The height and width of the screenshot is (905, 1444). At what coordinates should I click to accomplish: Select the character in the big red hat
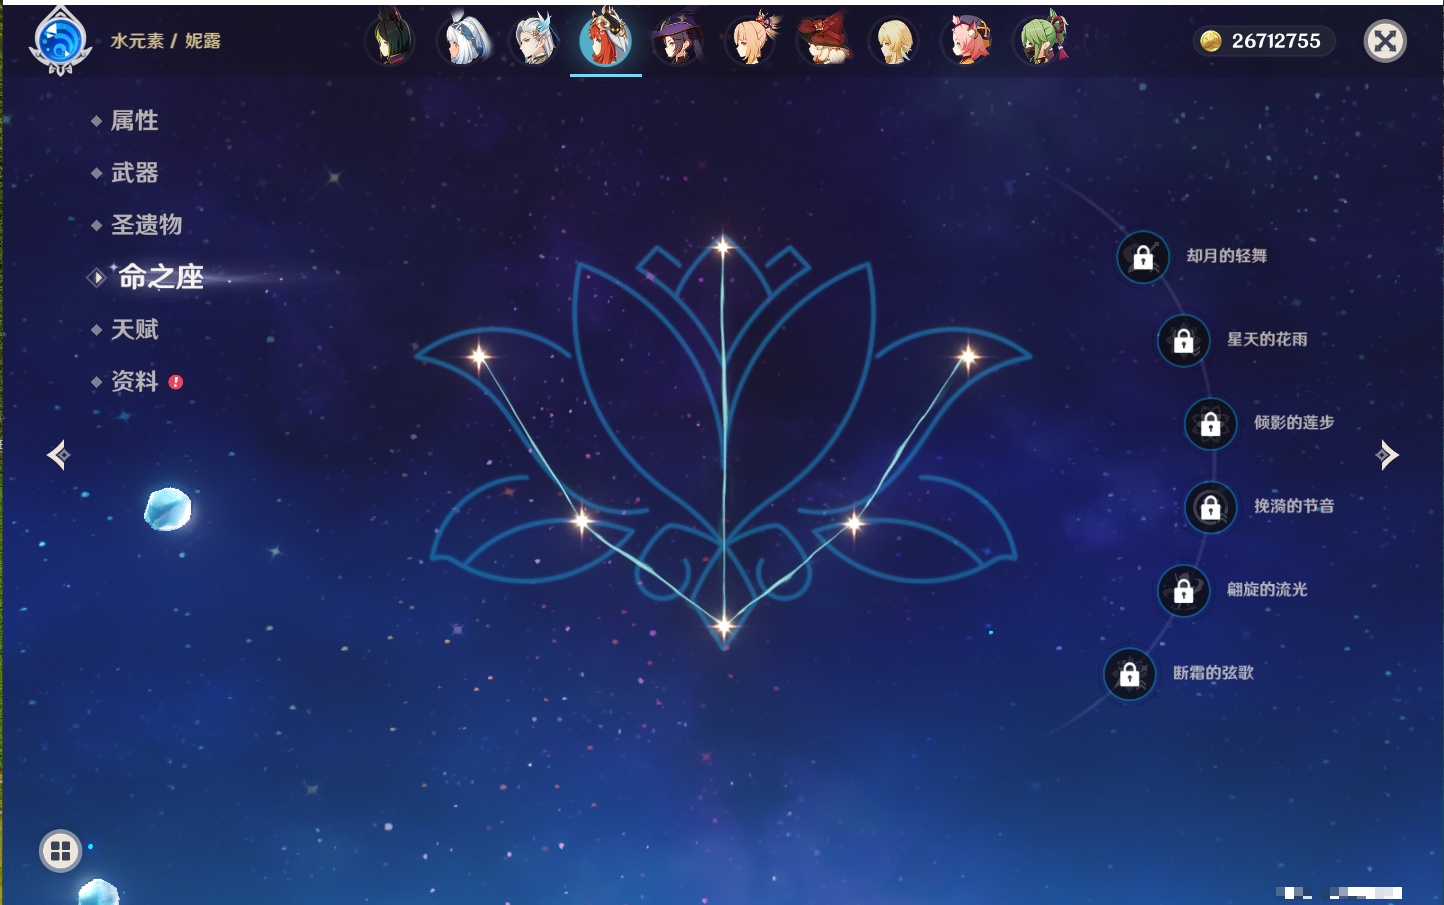(823, 41)
